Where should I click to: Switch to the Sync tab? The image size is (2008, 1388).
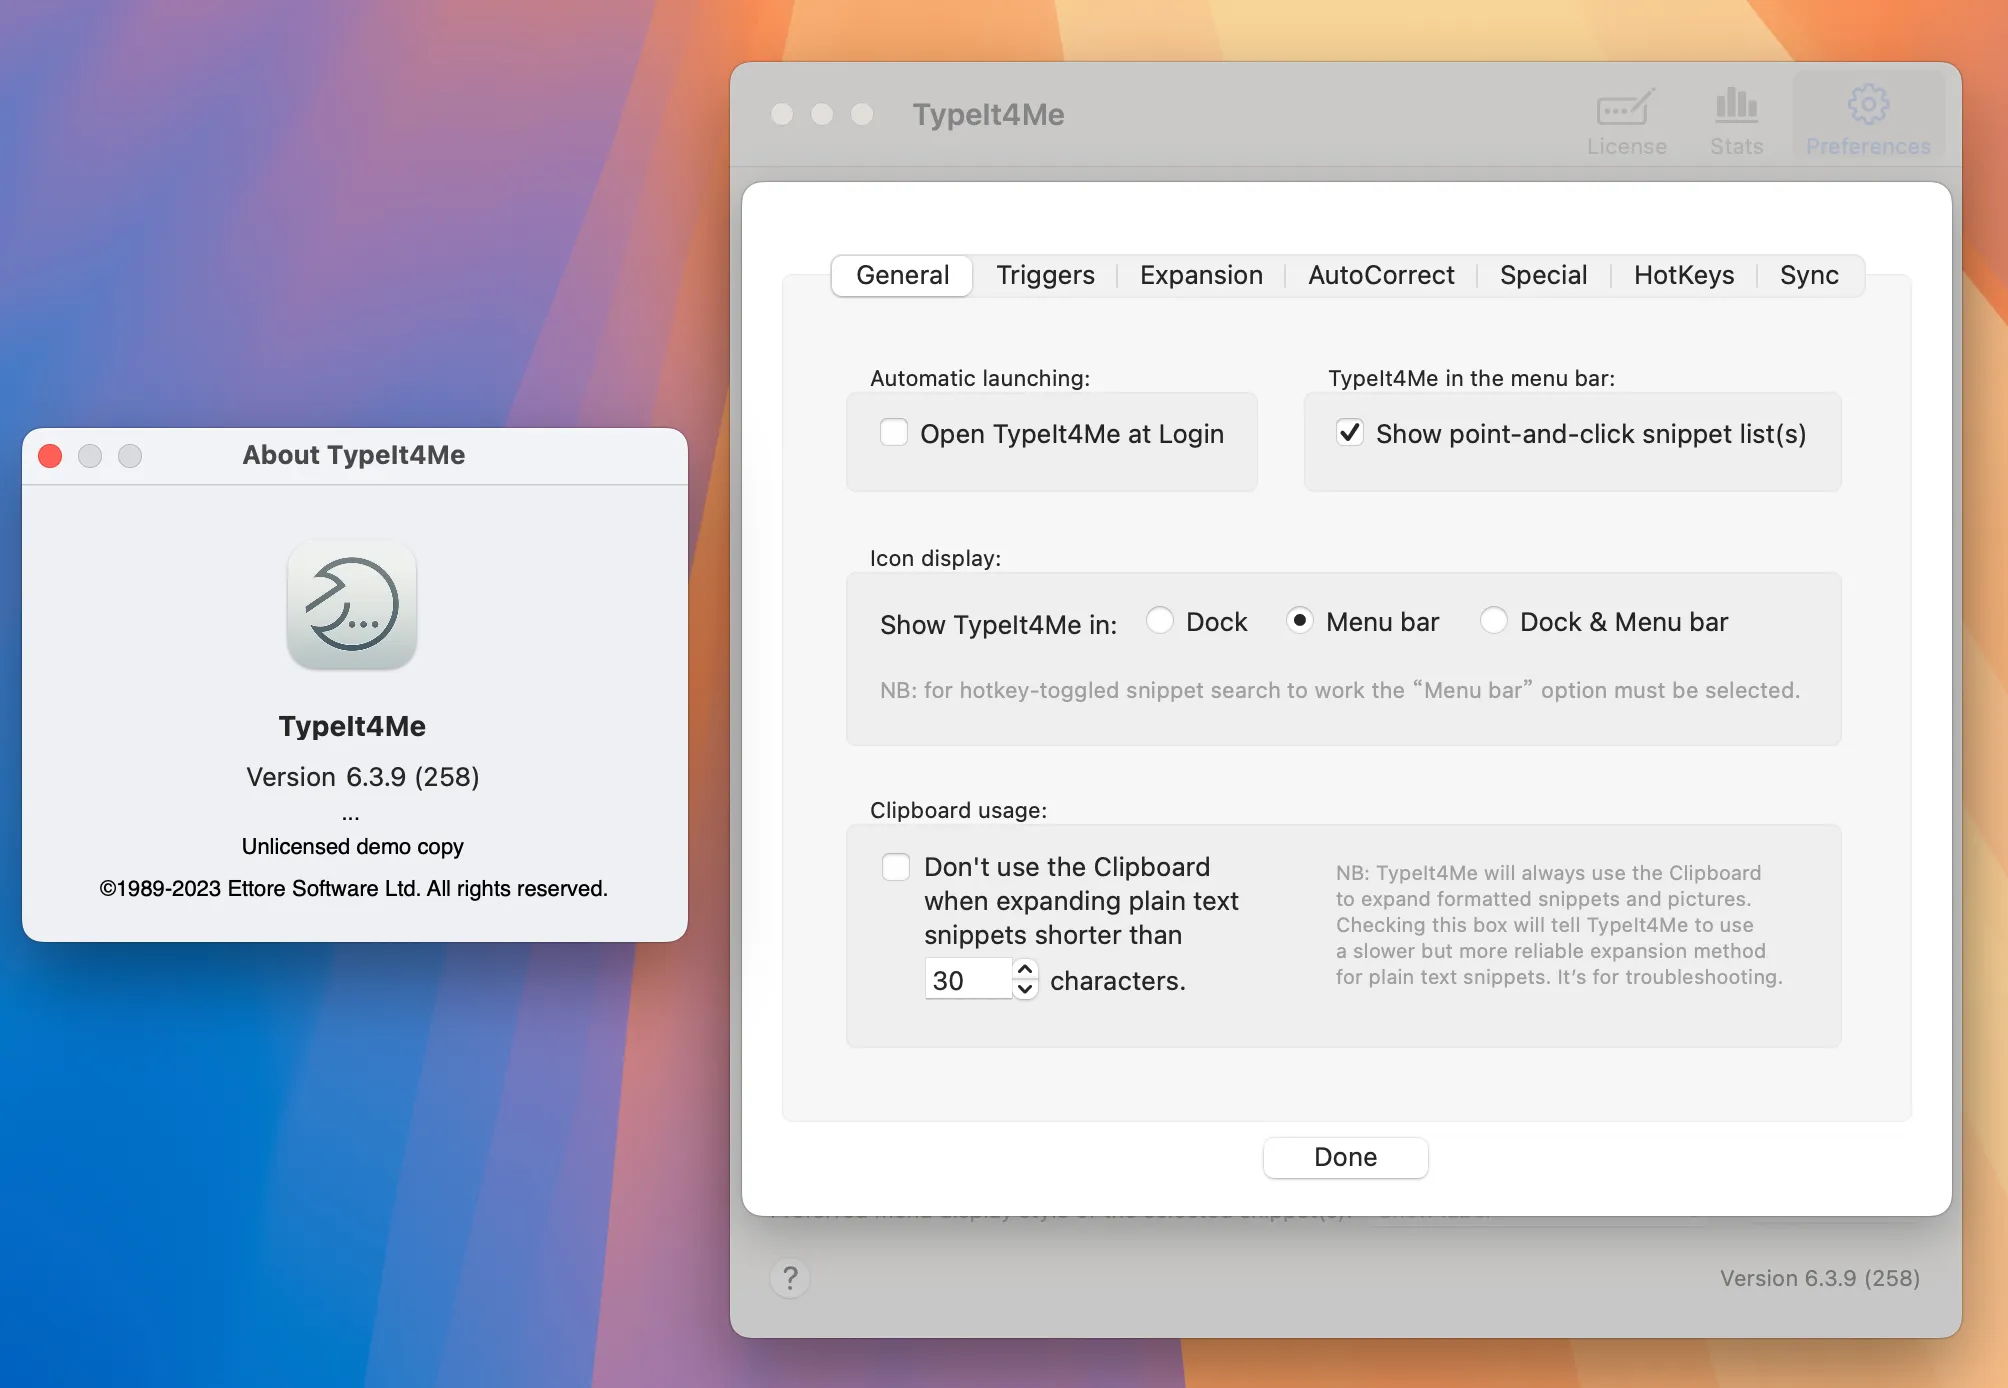pyautogui.click(x=1809, y=275)
